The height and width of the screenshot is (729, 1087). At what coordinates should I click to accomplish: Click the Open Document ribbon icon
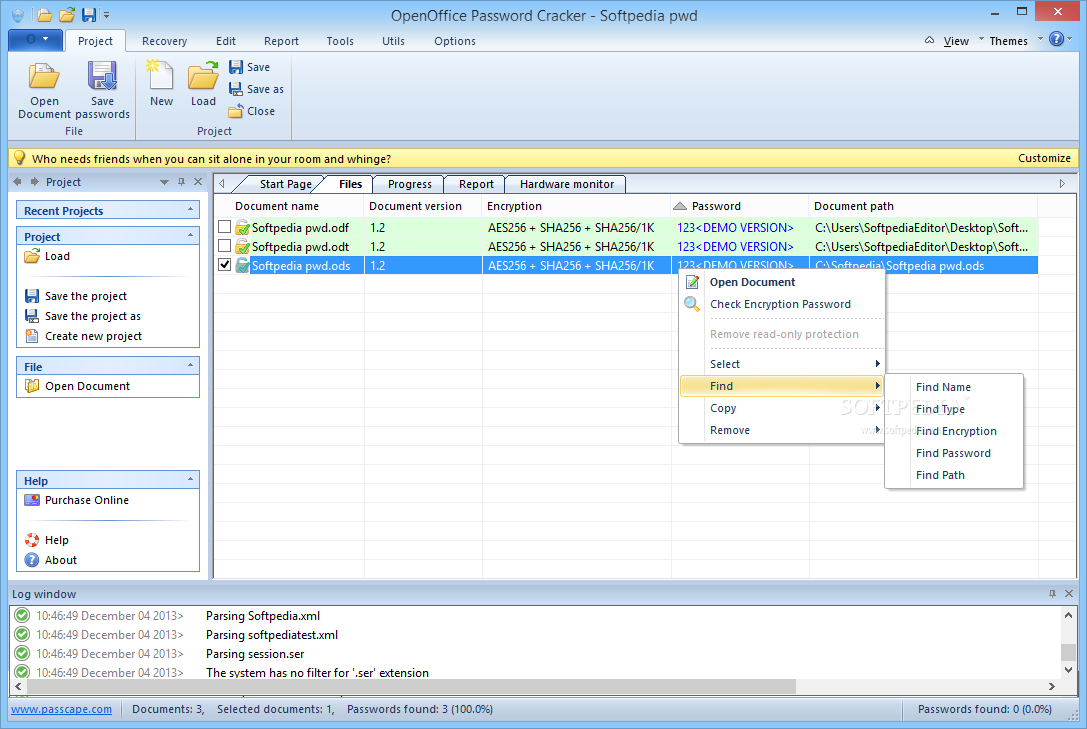click(x=44, y=91)
